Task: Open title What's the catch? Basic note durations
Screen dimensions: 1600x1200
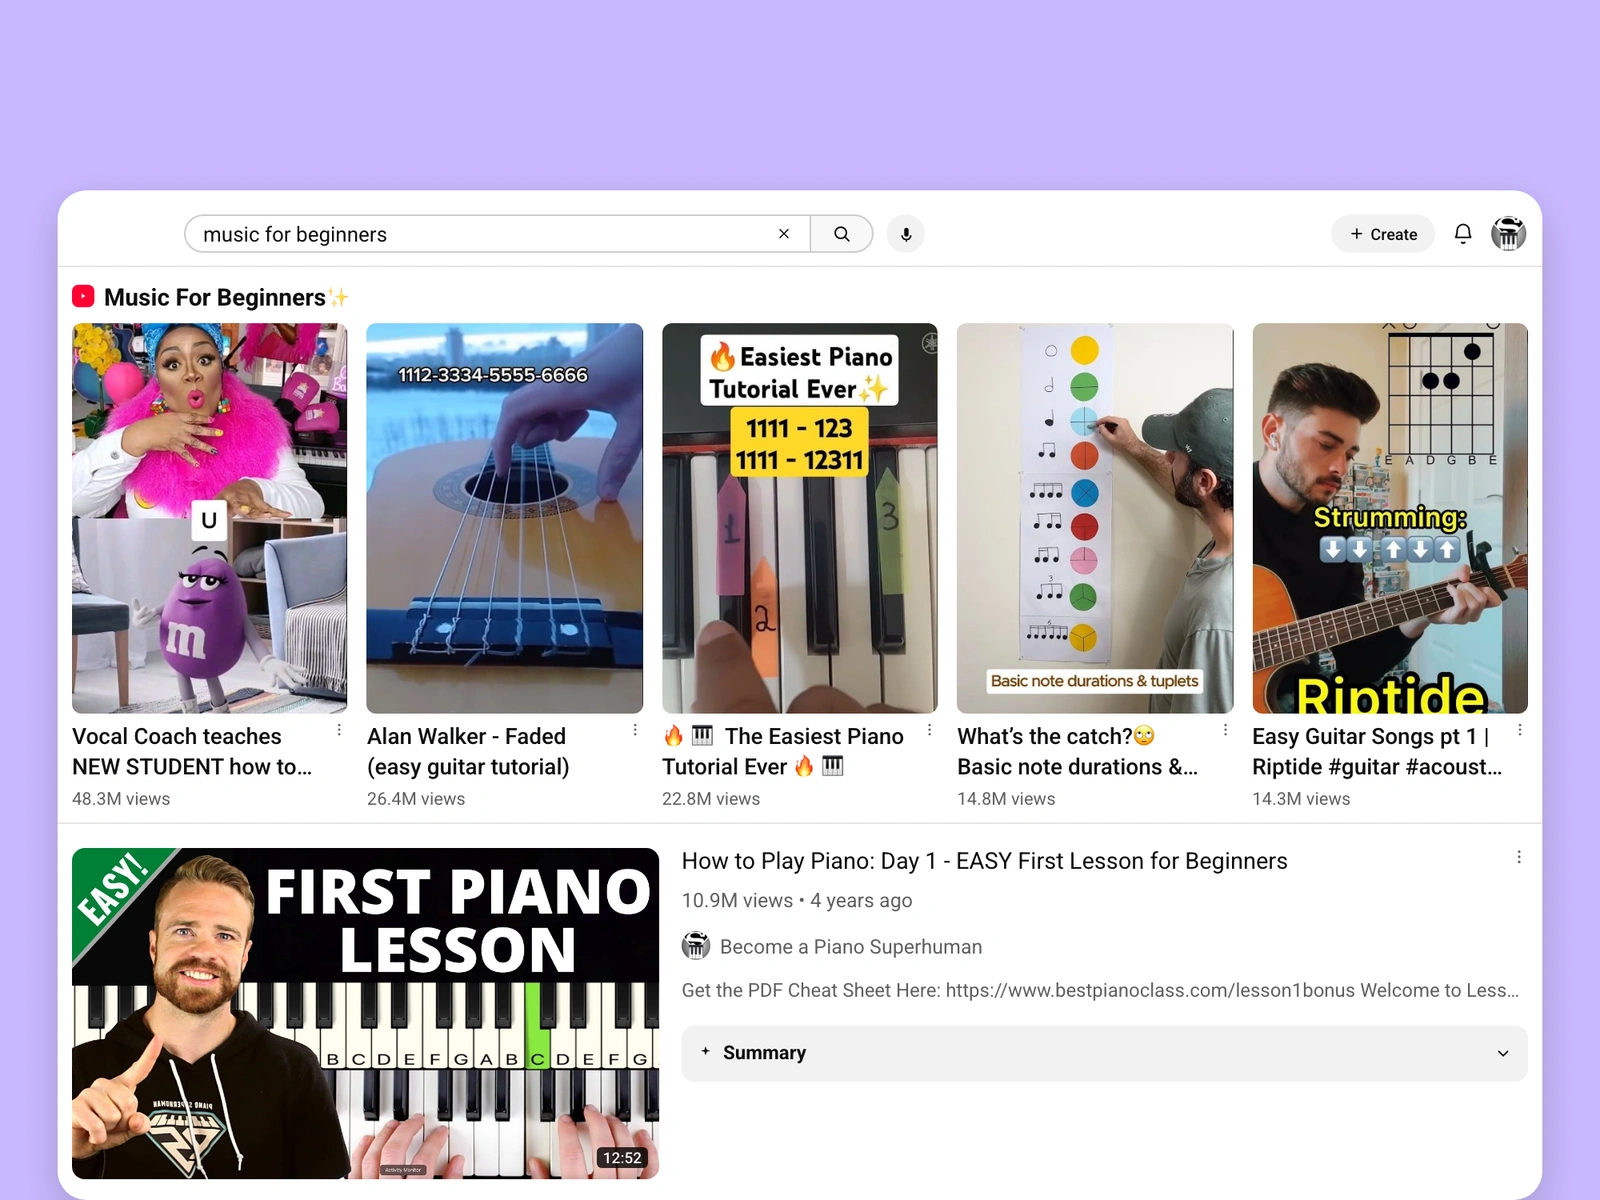Action: [1077, 751]
